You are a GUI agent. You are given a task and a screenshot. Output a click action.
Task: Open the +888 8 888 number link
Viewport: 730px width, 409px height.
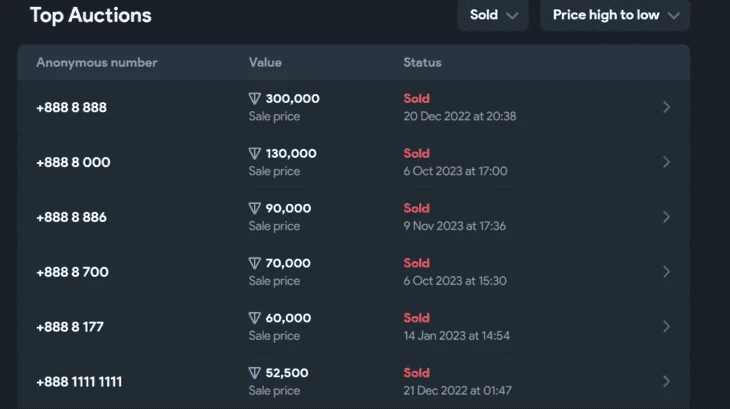point(72,107)
